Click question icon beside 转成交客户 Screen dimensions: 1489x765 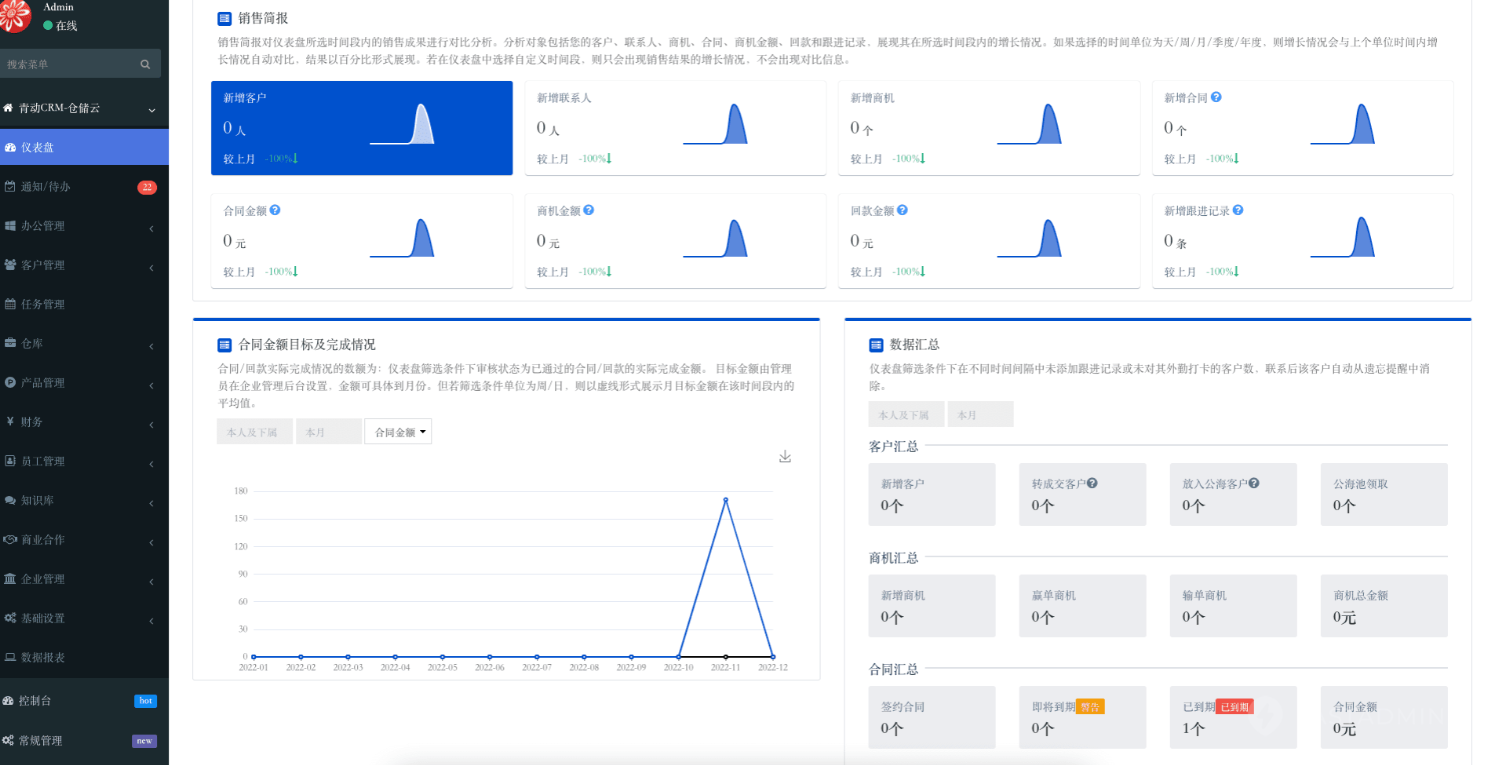click(1092, 483)
